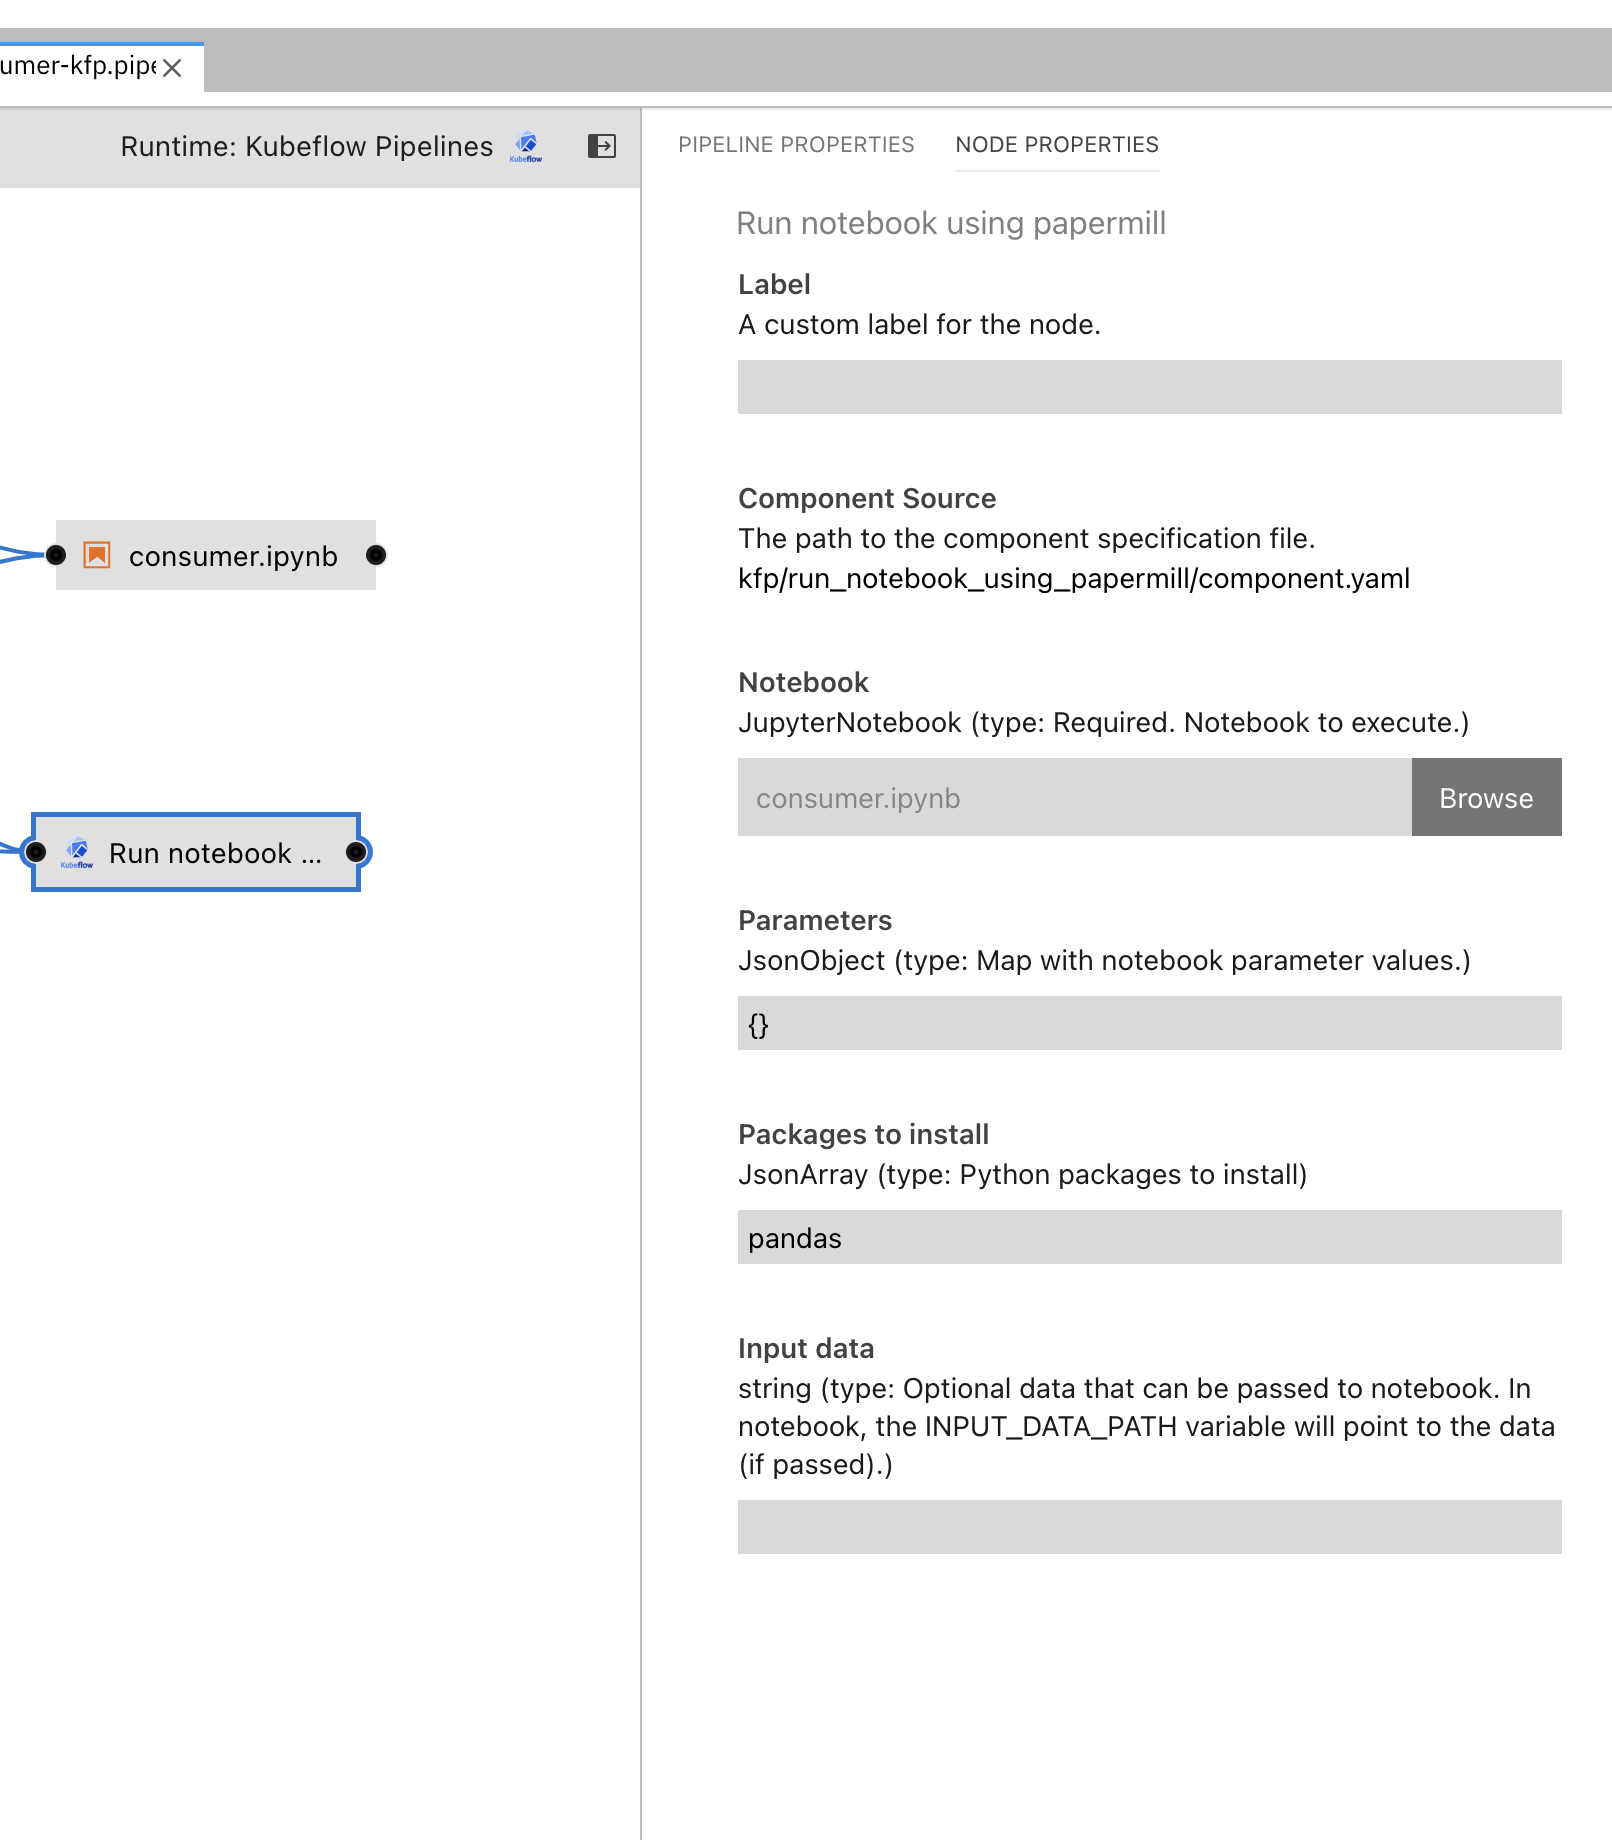Click the output port of consumer.ipynb node
The height and width of the screenshot is (1840, 1612).
(375, 556)
